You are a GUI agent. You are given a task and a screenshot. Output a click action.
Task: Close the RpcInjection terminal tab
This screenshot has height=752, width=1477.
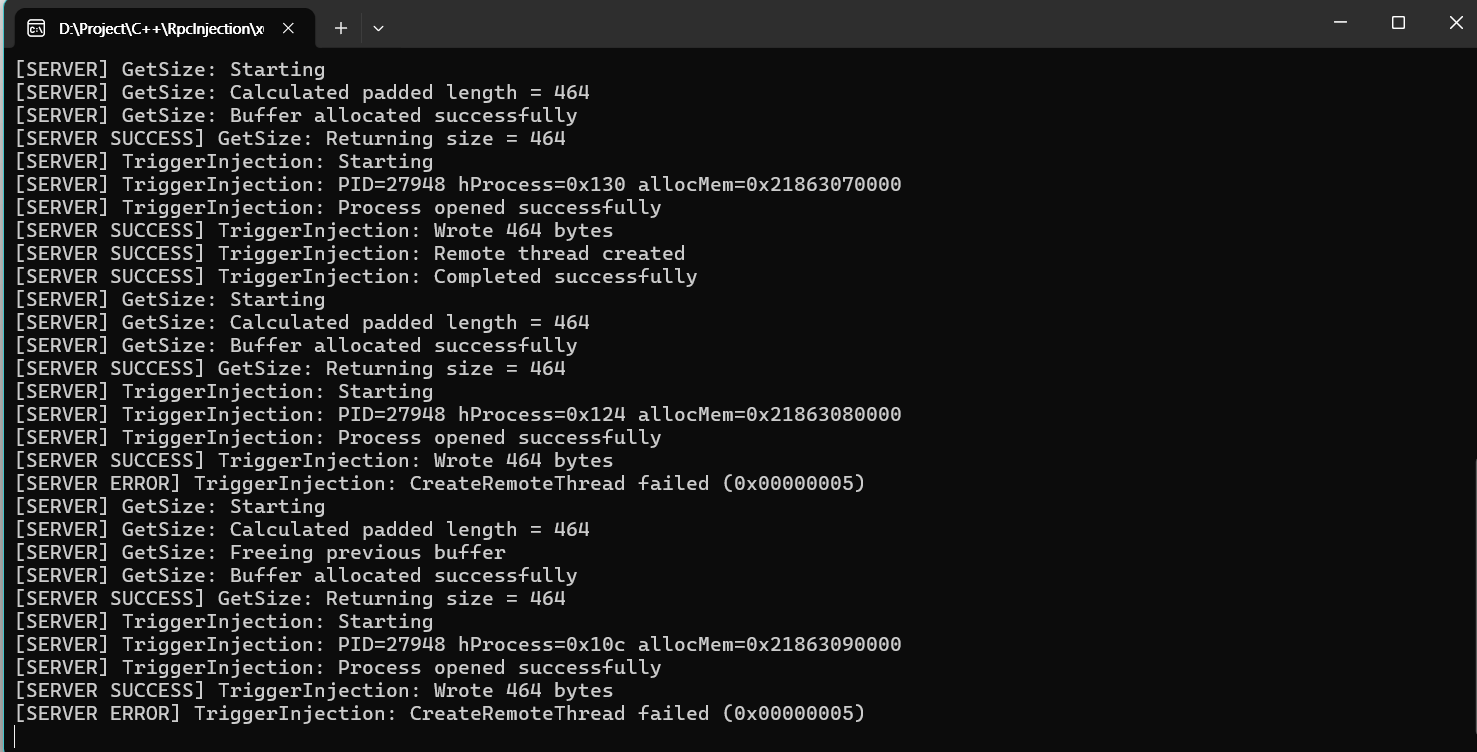[288, 28]
